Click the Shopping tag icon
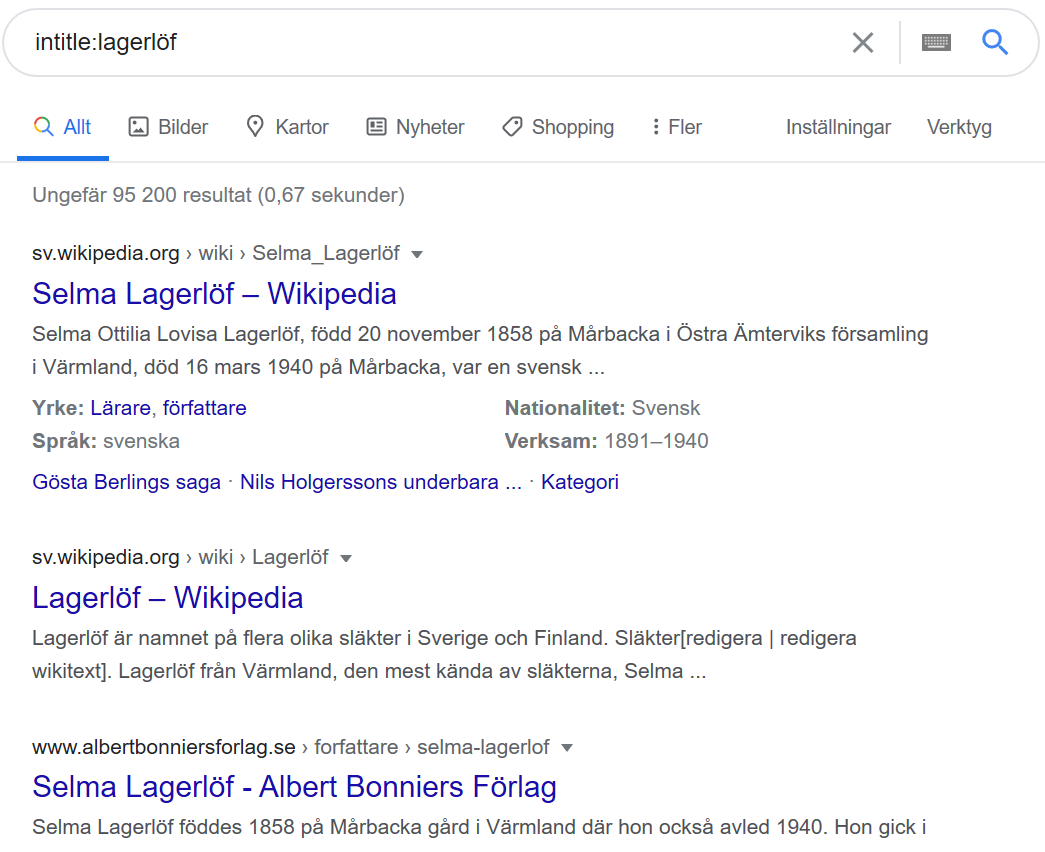The width and height of the screenshot is (1045, 852). (512, 127)
